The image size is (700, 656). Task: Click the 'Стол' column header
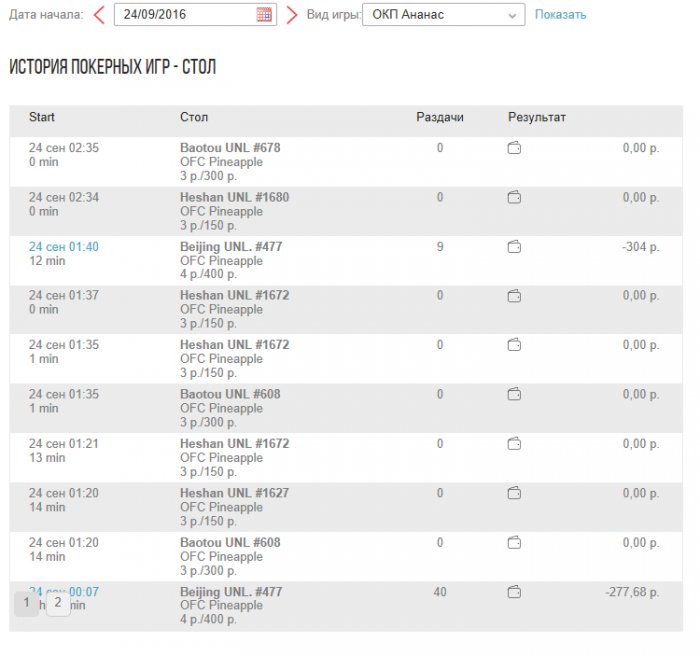pos(194,118)
